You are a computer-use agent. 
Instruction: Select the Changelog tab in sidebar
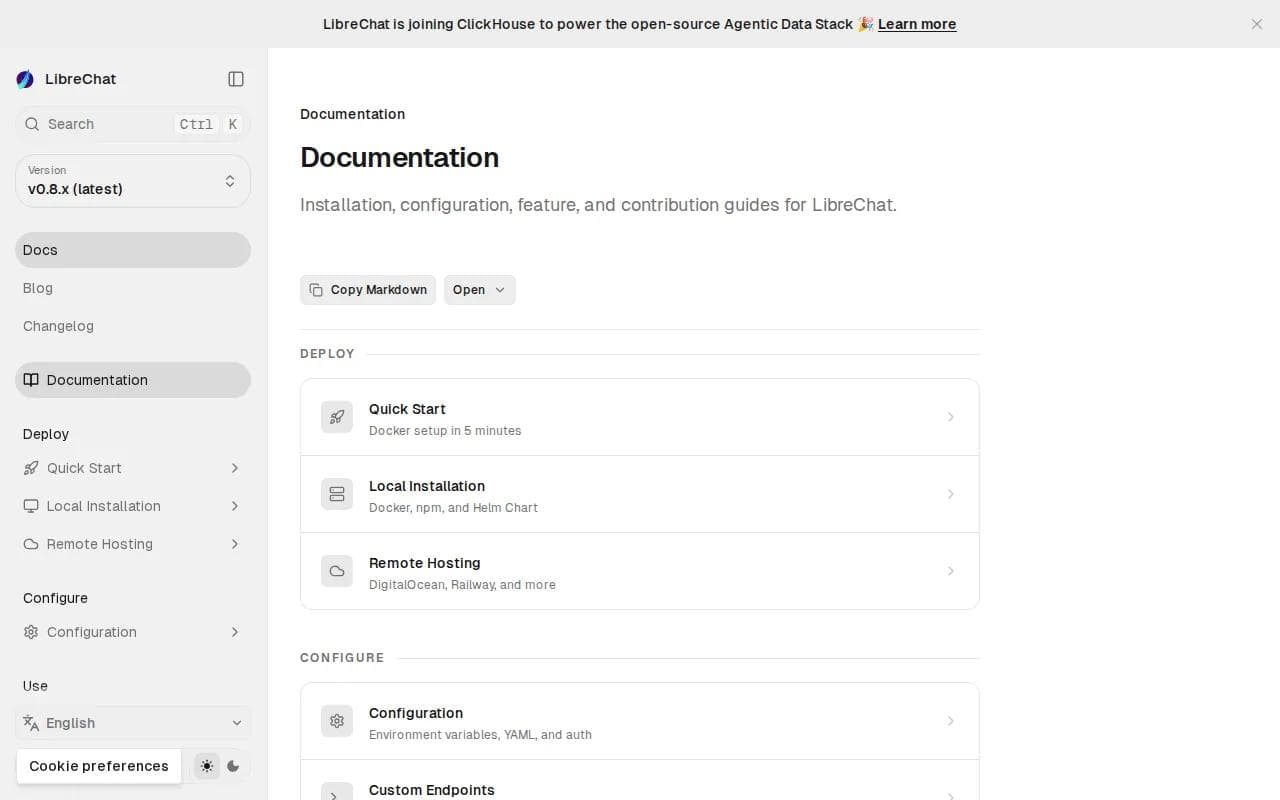pos(133,326)
